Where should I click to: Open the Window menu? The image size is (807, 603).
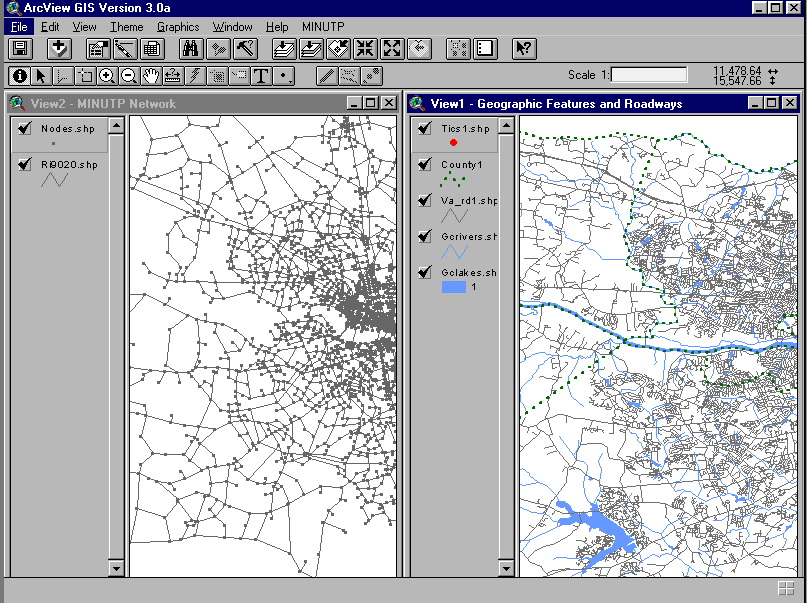pos(233,27)
